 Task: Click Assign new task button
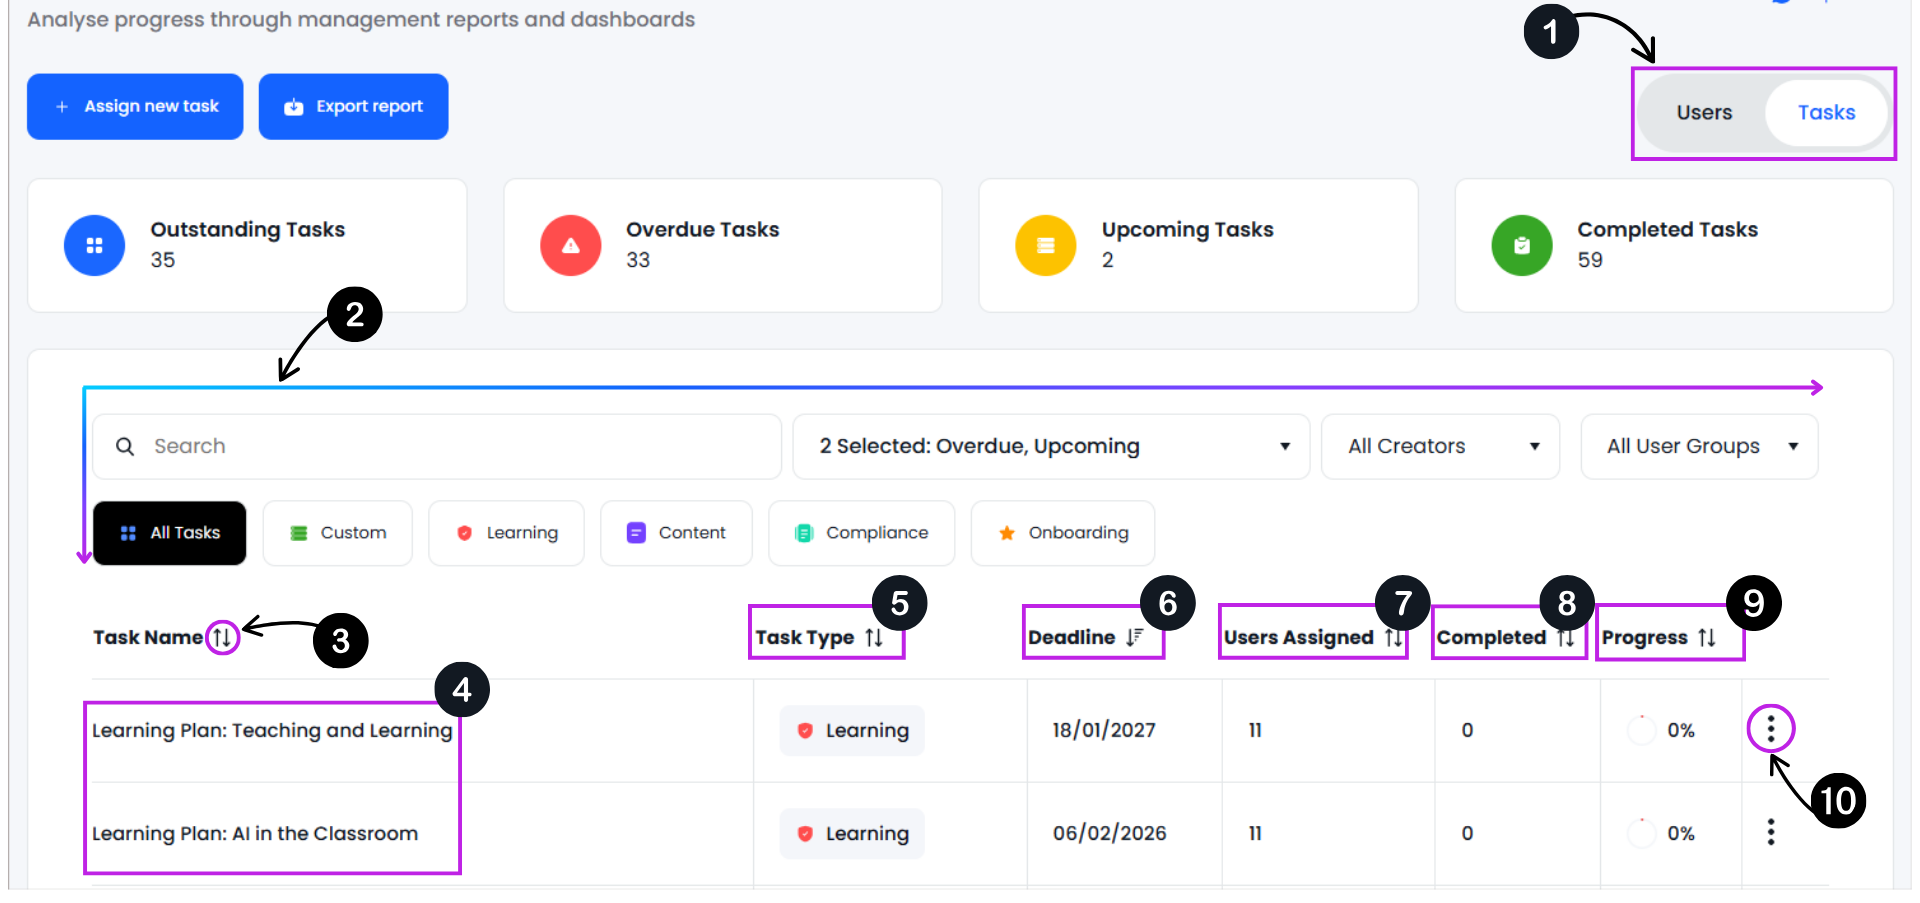tap(135, 106)
